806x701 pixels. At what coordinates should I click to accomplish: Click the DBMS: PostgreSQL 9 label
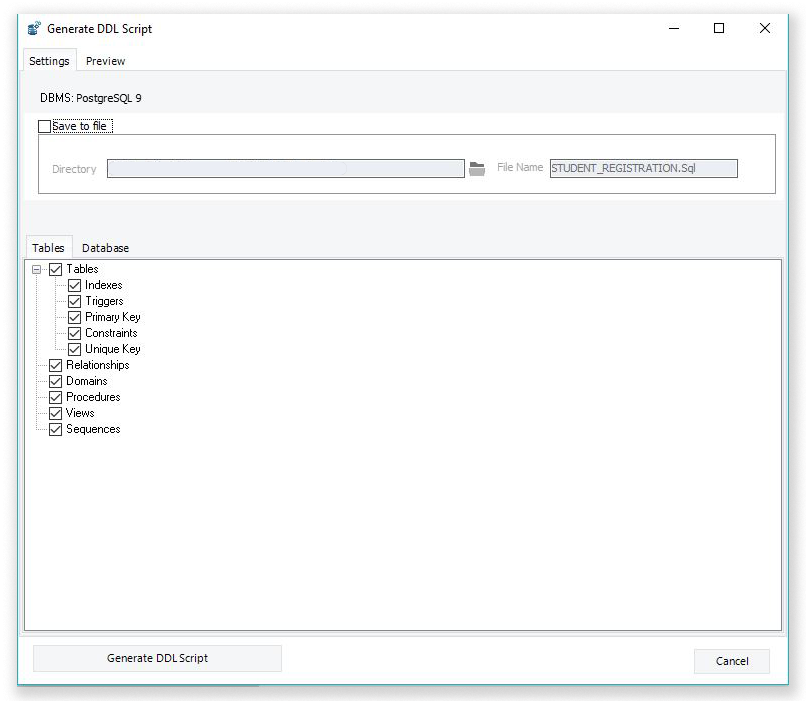pyautogui.click(x=91, y=98)
